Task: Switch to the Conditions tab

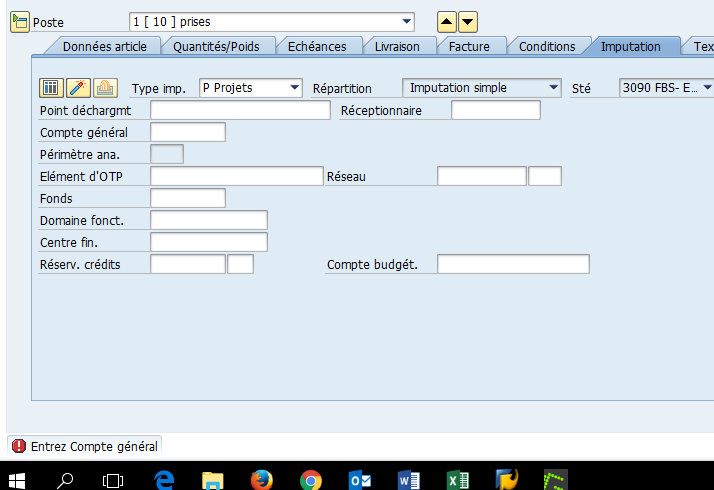Action: click(x=546, y=46)
